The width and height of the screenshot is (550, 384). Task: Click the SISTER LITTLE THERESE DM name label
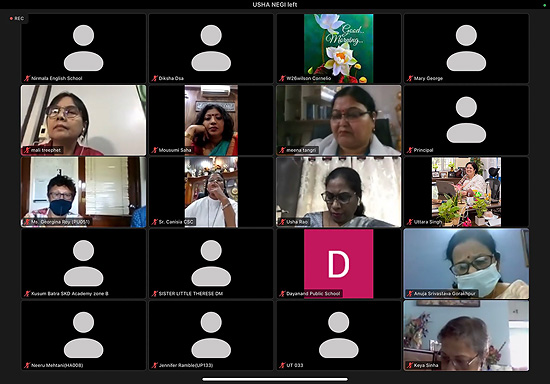click(191, 294)
